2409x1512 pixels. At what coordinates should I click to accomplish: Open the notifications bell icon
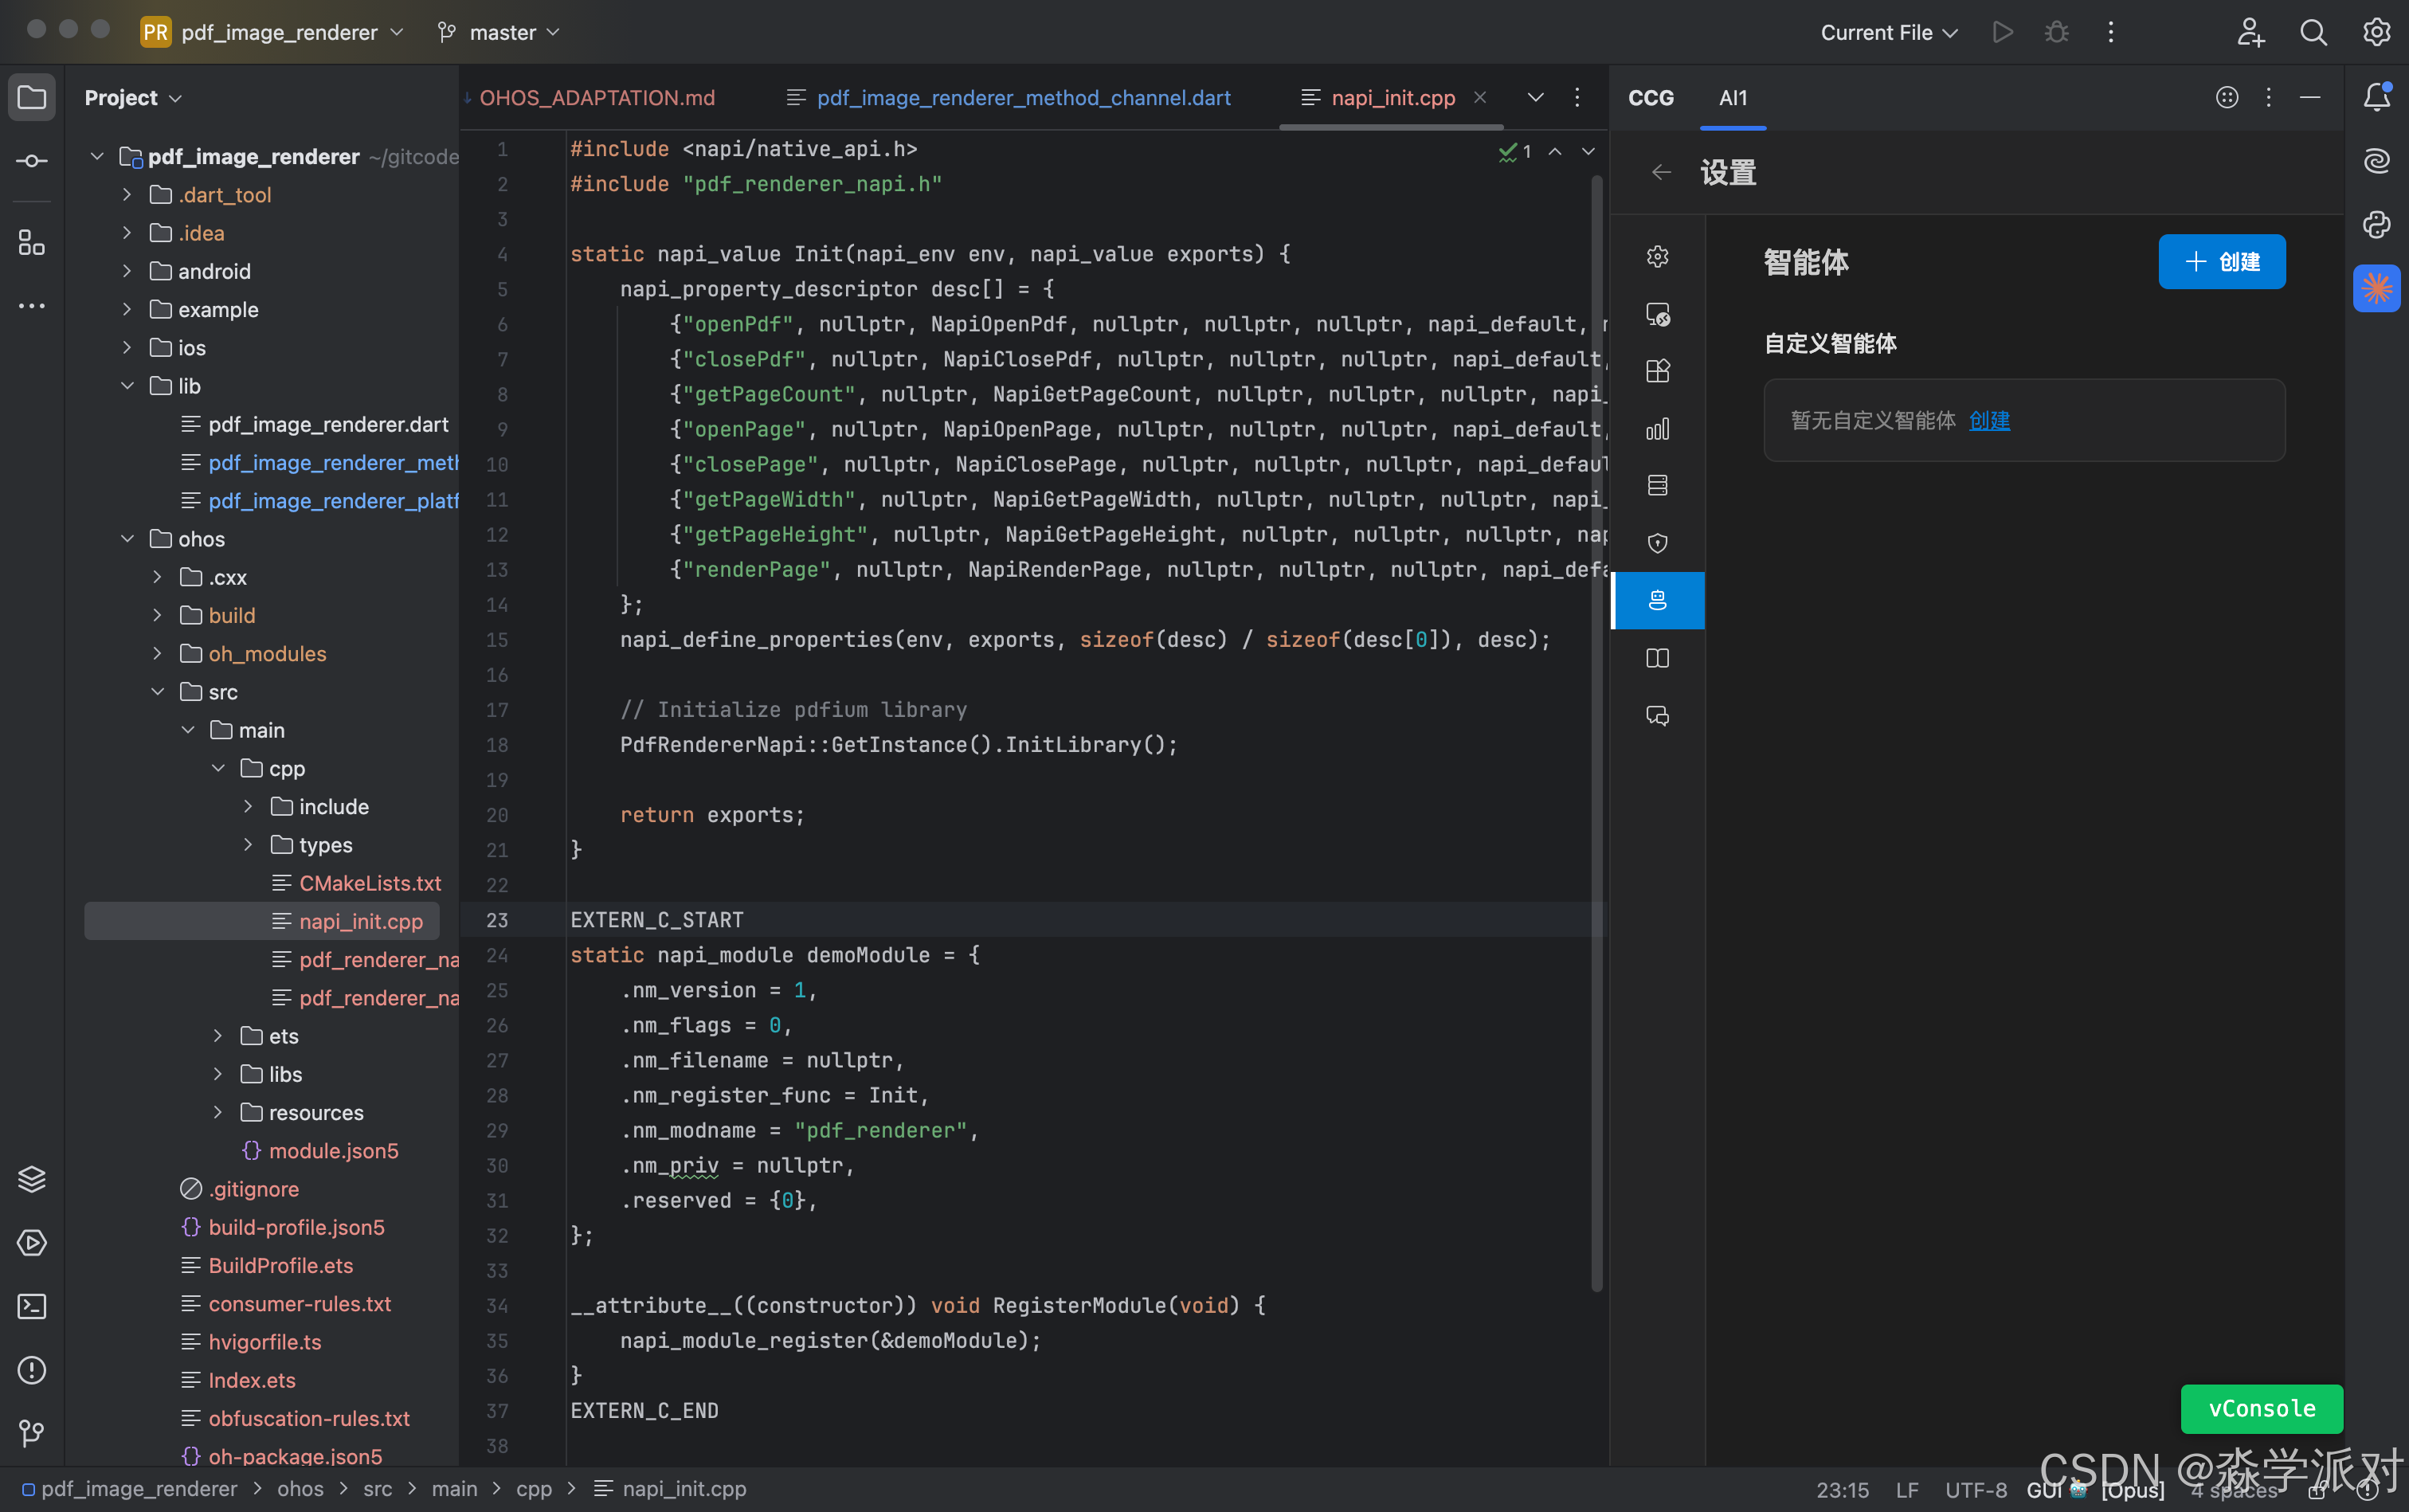tap(2376, 97)
